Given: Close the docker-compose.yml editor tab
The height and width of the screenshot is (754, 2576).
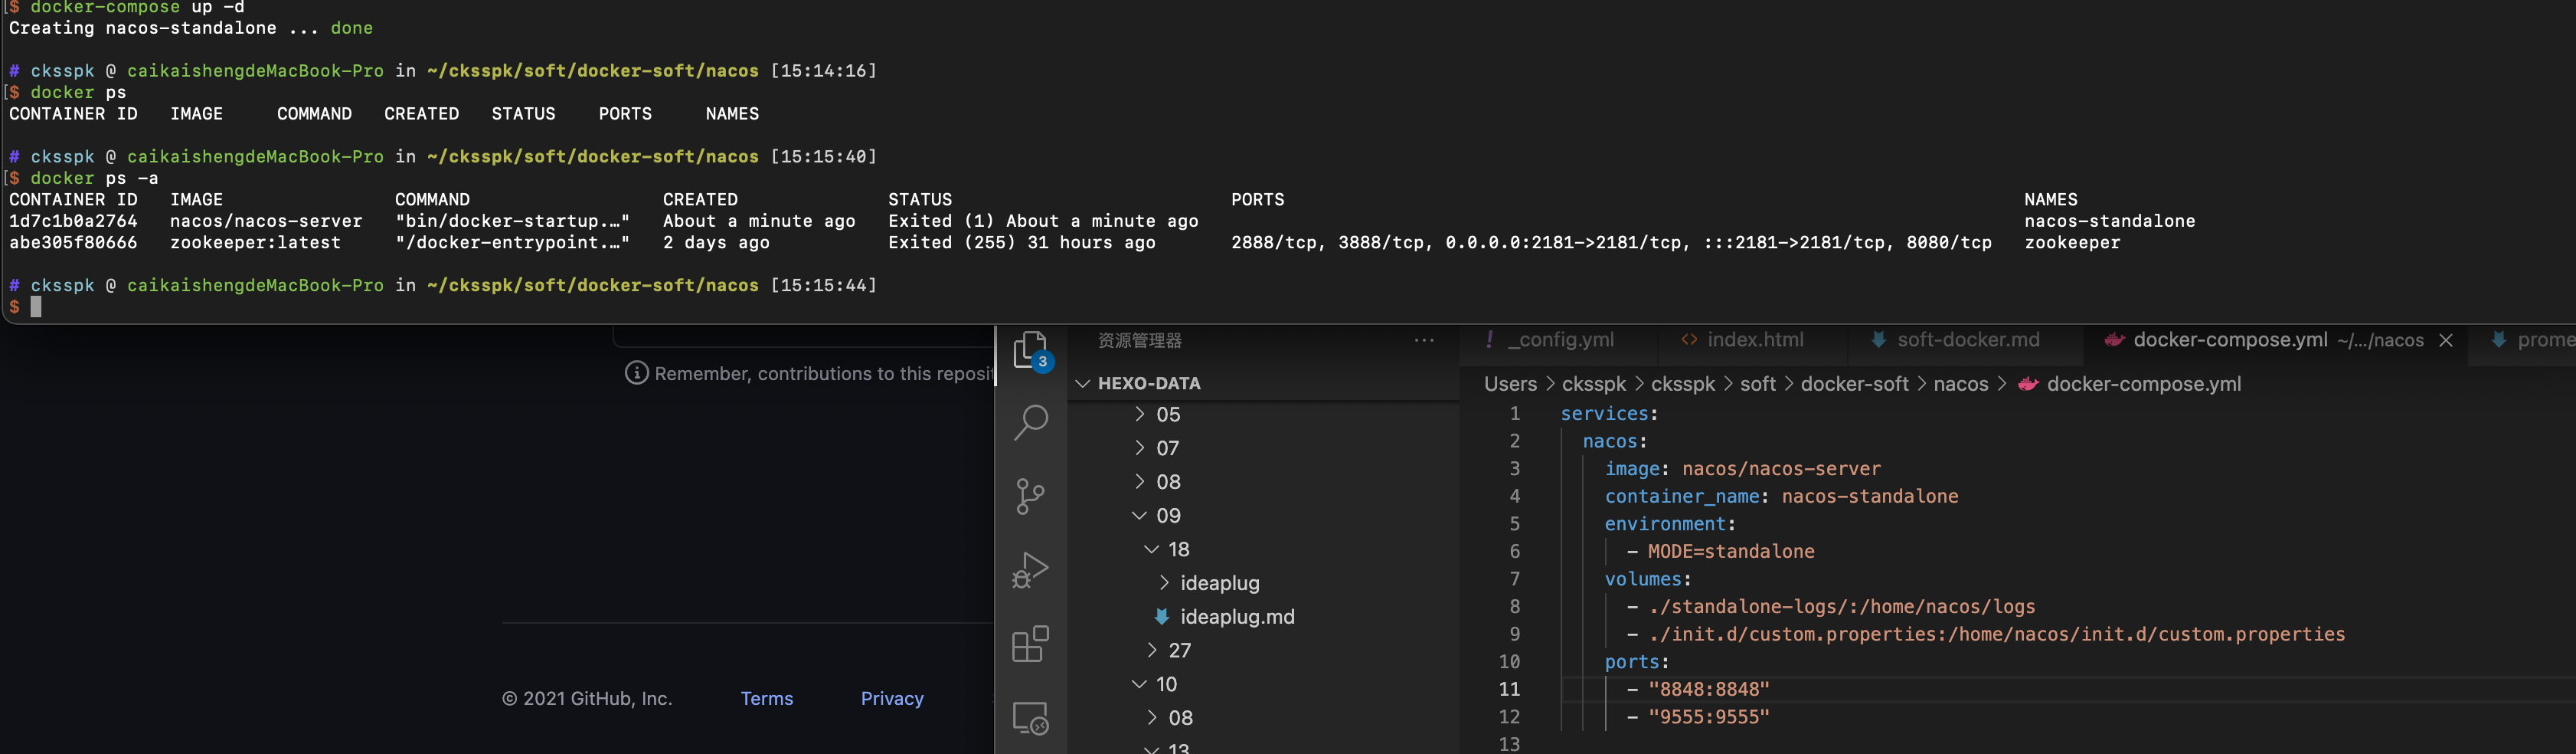Looking at the screenshot, I should click(2447, 340).
